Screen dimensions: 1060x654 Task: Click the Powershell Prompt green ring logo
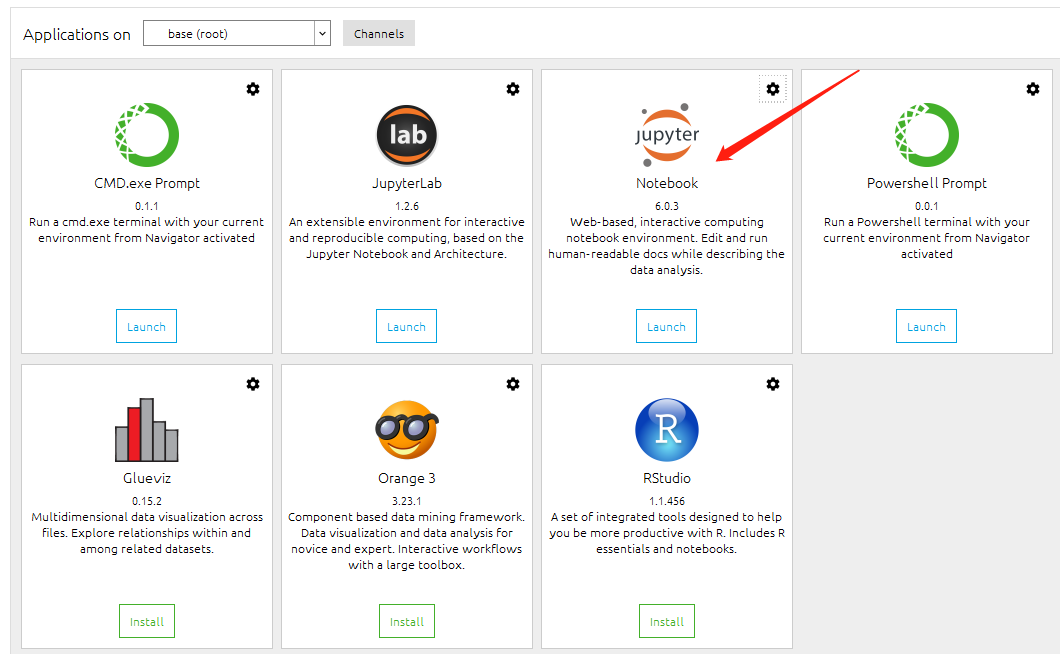point(927,135)
